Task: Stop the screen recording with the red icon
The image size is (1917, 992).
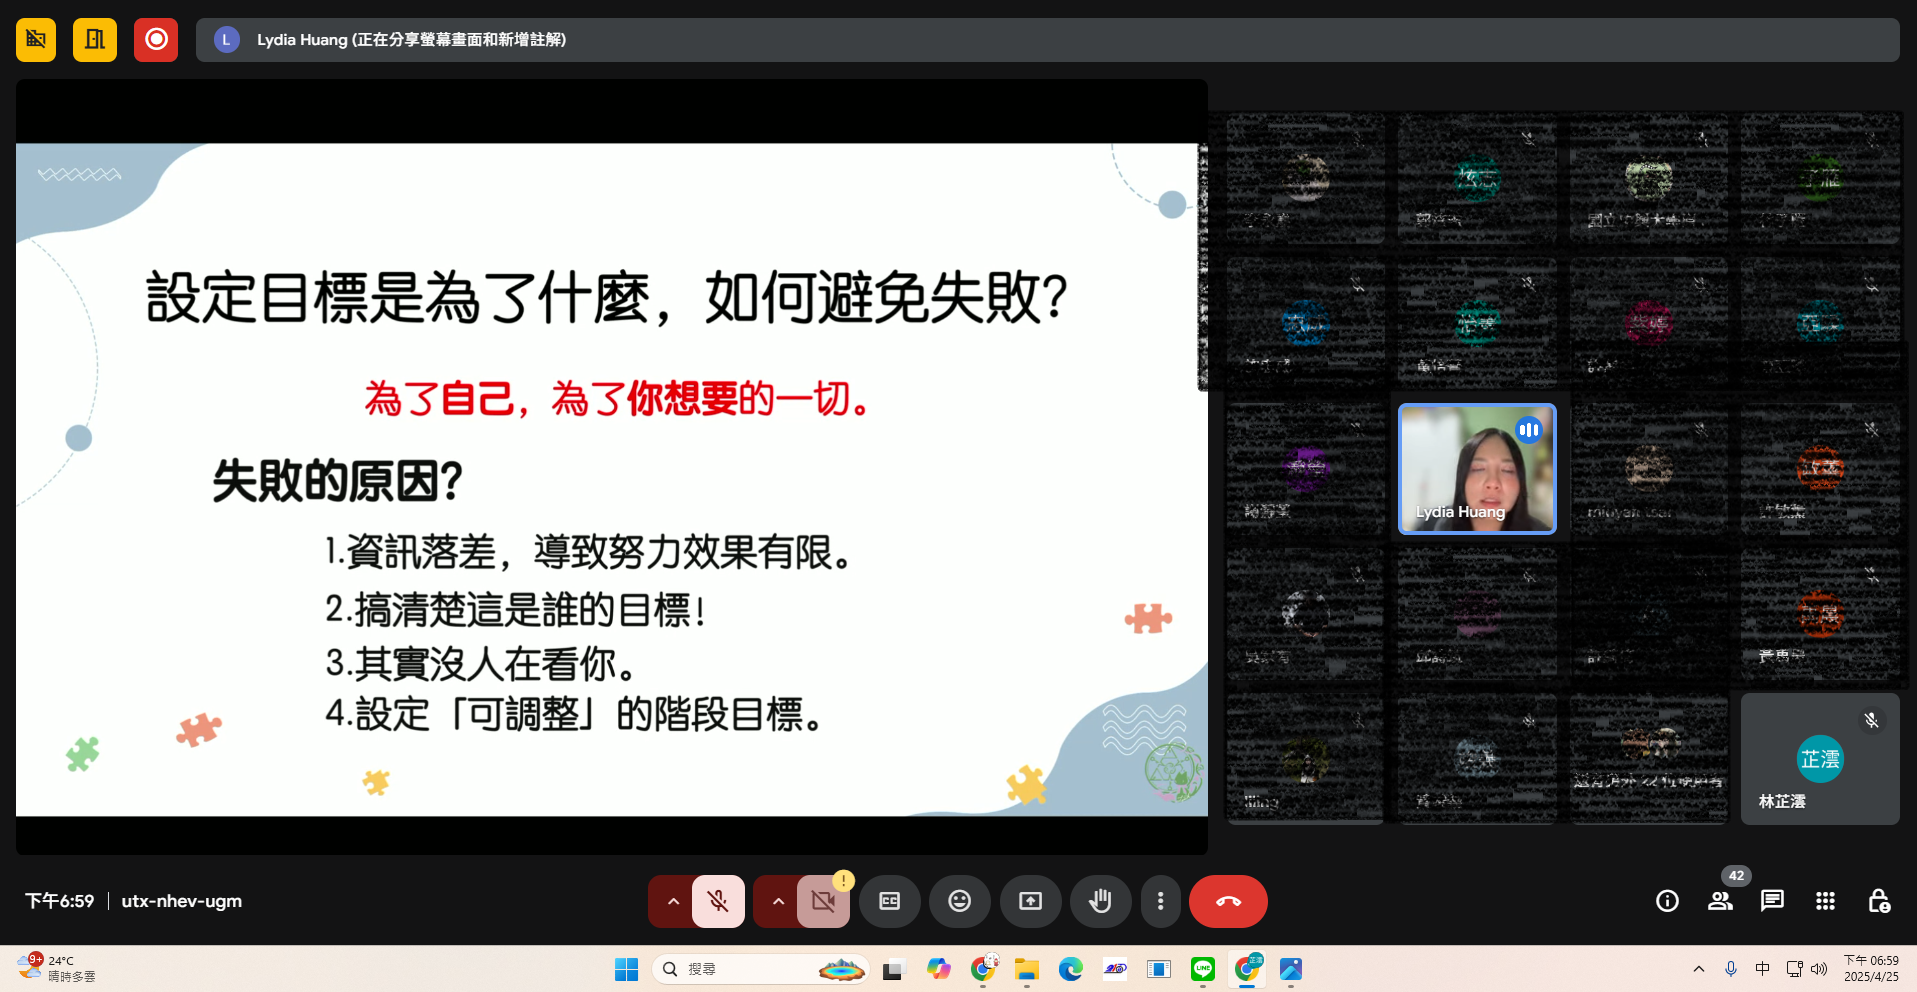Action: [x=155, y=39]
